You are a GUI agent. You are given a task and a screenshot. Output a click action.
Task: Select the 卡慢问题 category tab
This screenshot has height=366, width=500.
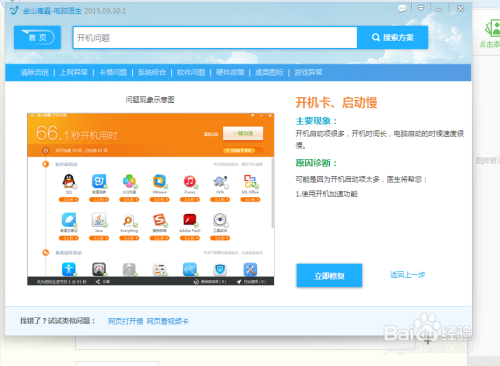pyautogui.click(x=113, y=72)
